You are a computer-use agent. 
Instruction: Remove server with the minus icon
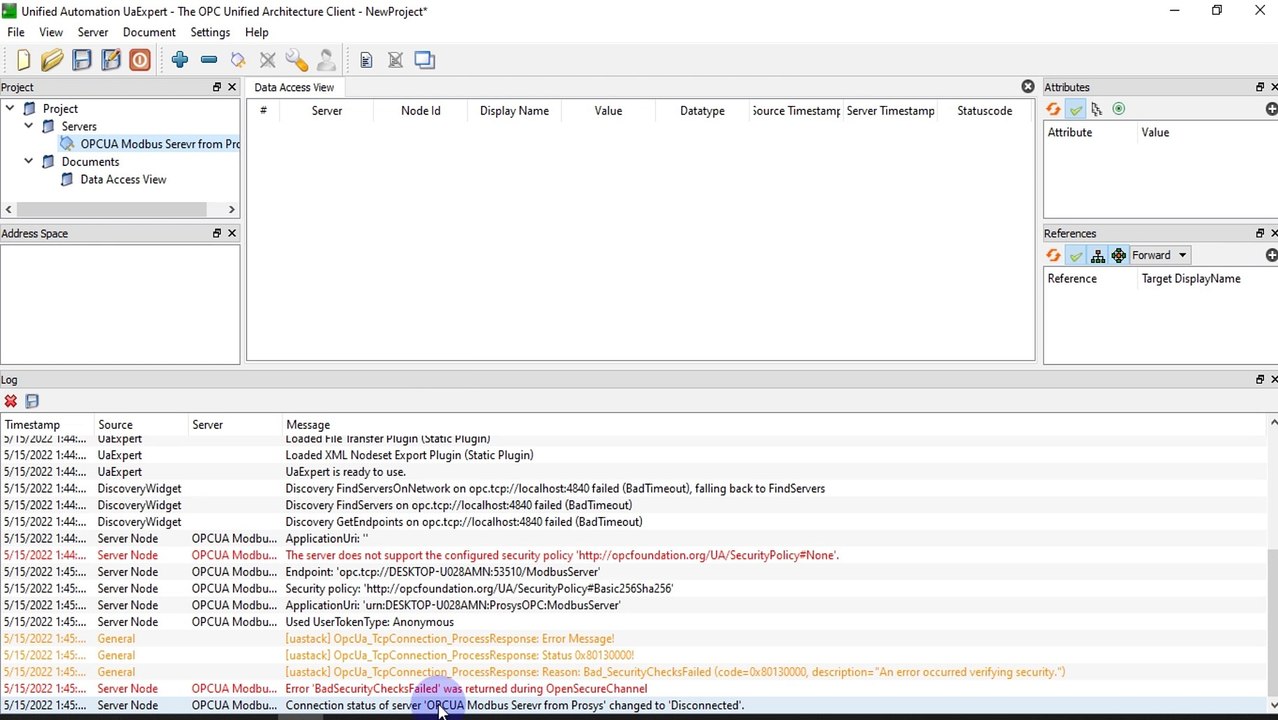(209, 60)
